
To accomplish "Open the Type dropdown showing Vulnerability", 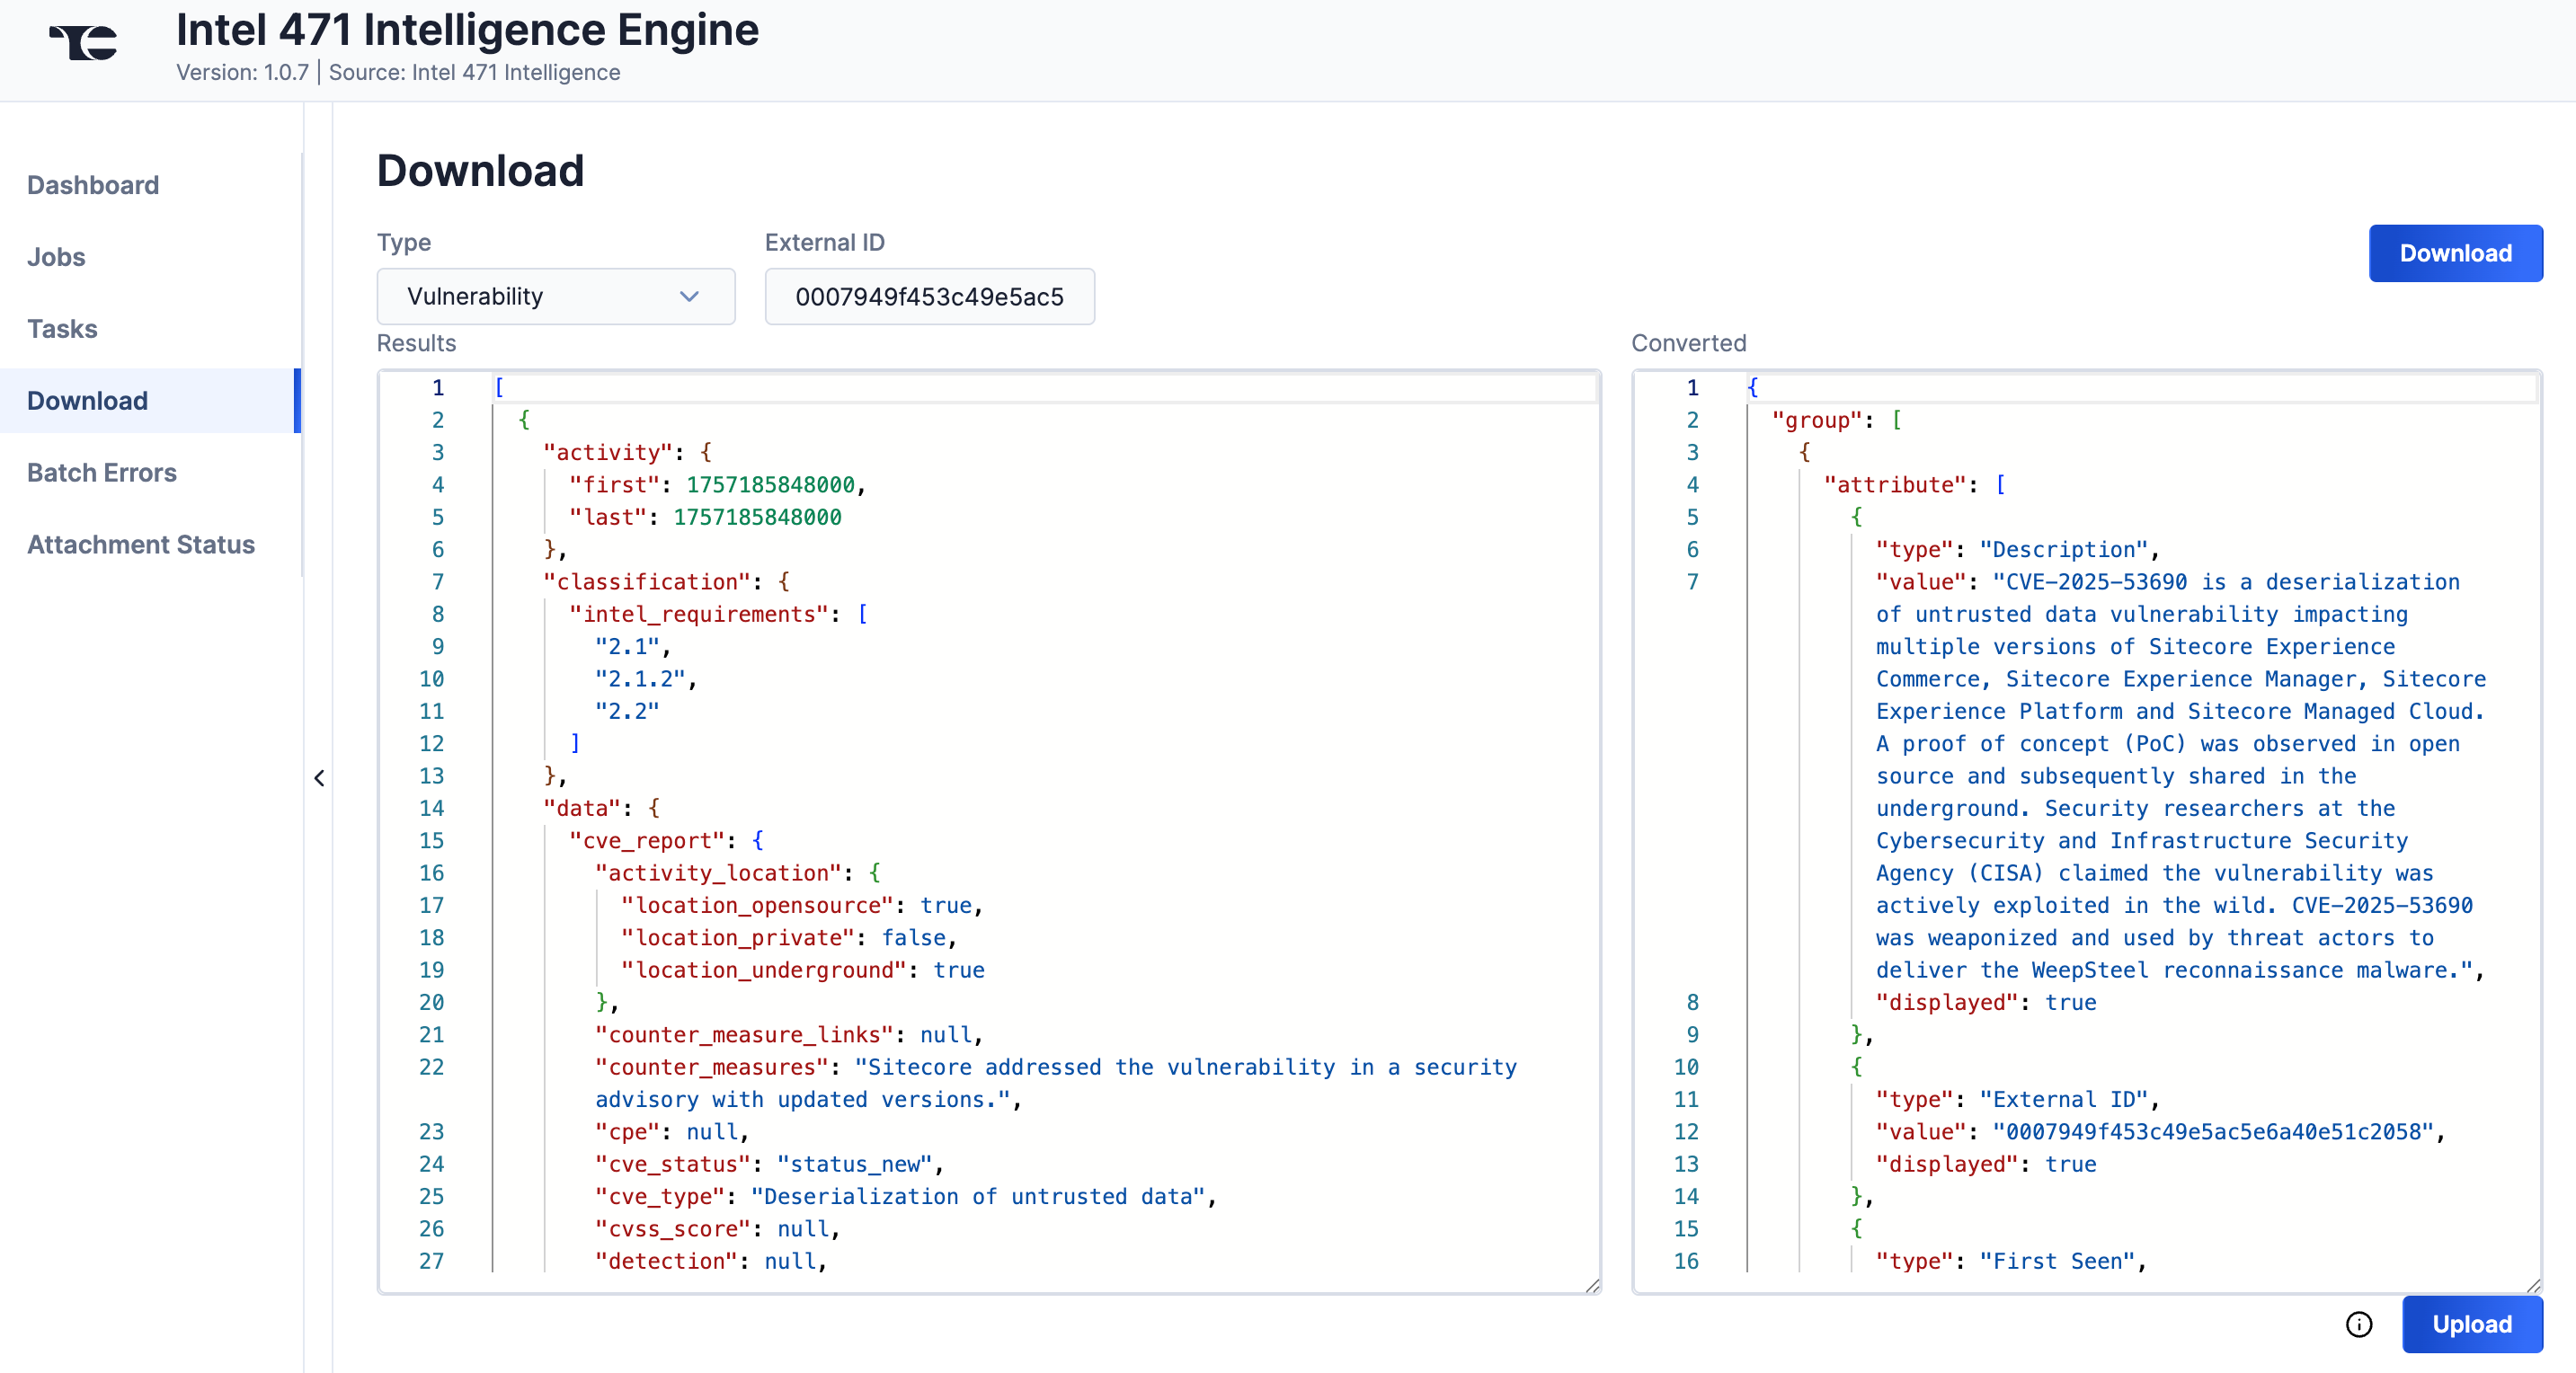I will point(555,296).
